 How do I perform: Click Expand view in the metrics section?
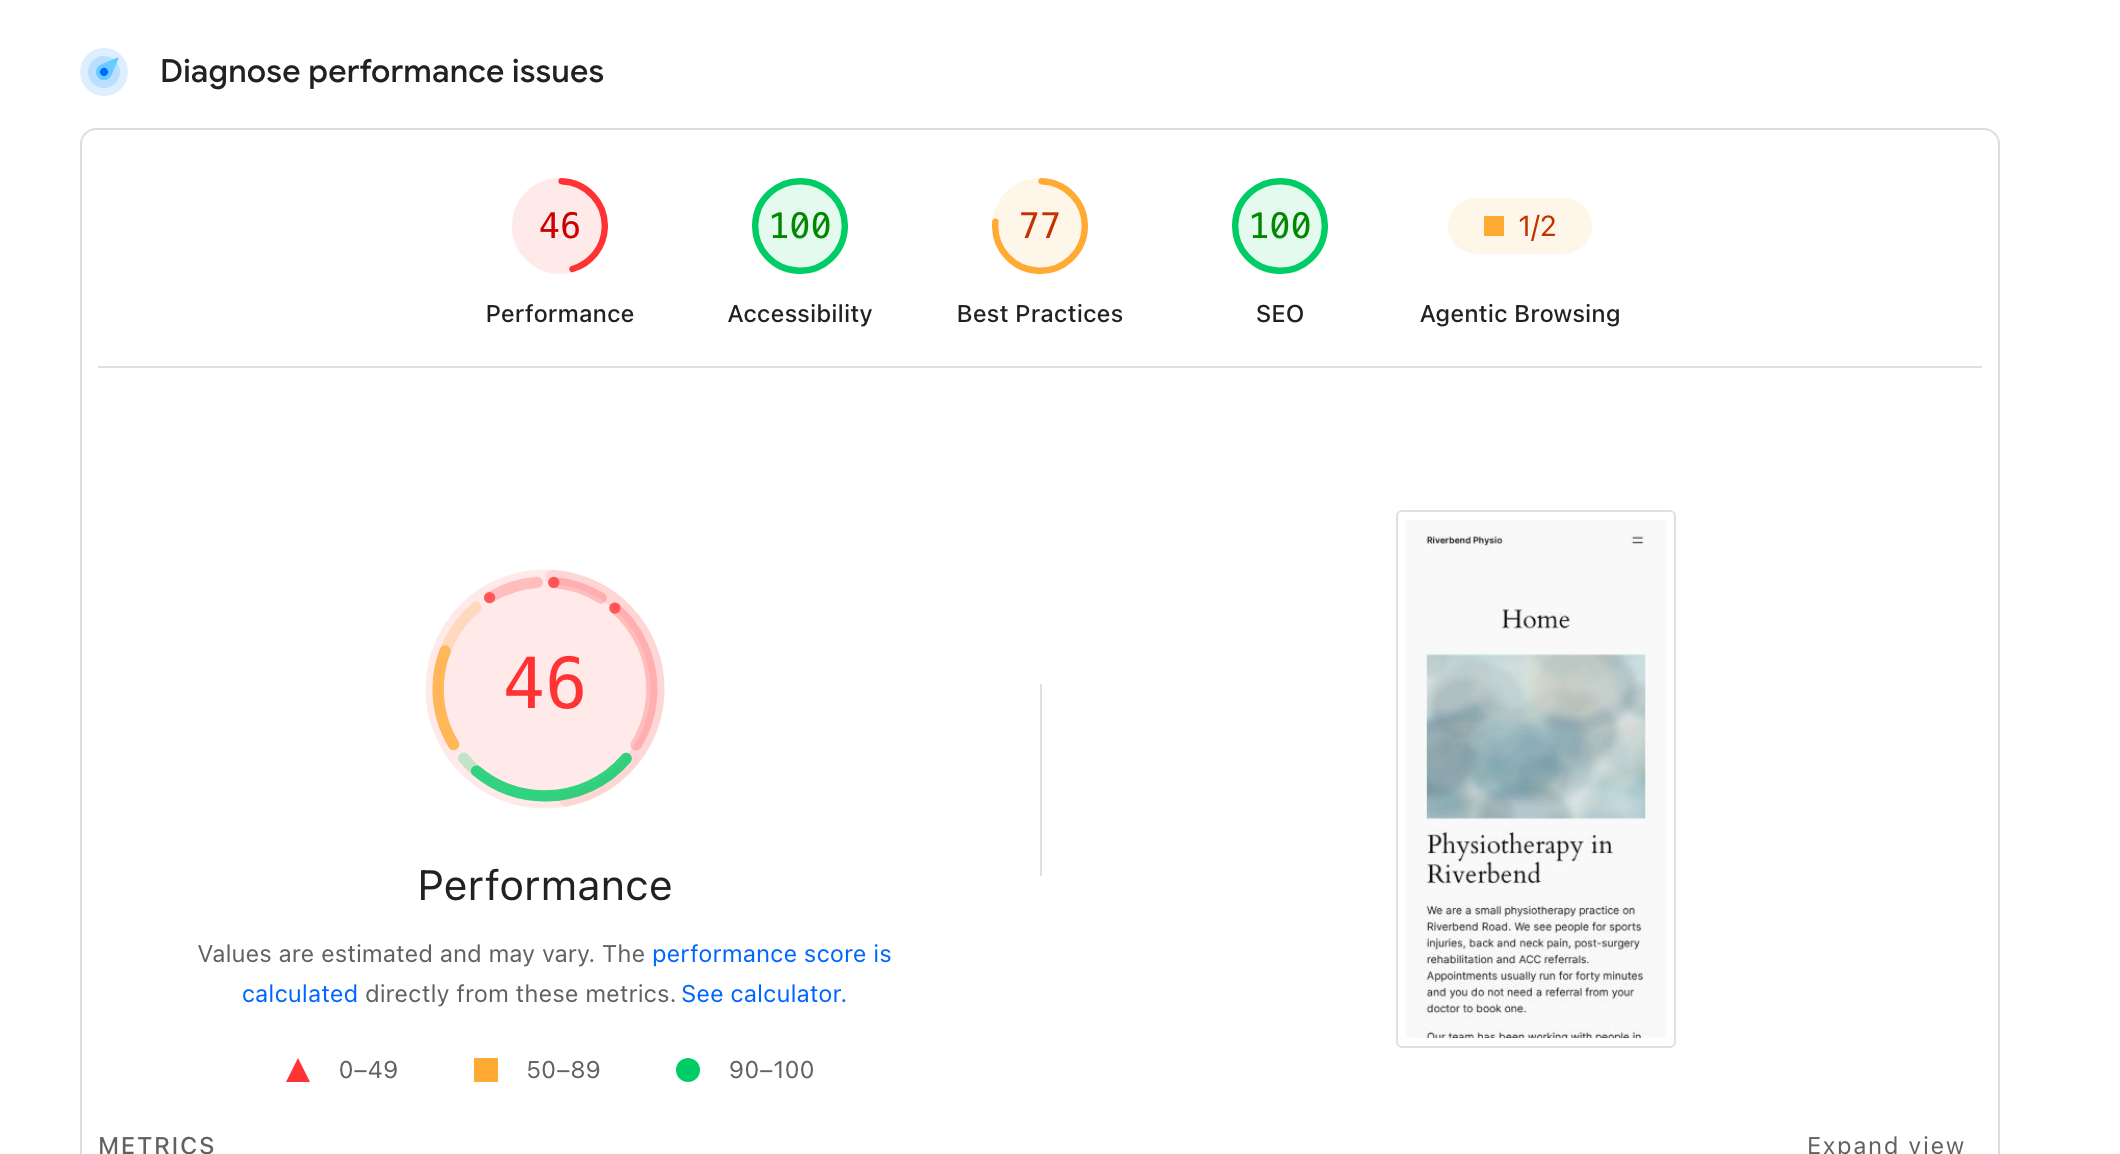(x=1885, y=1144)
